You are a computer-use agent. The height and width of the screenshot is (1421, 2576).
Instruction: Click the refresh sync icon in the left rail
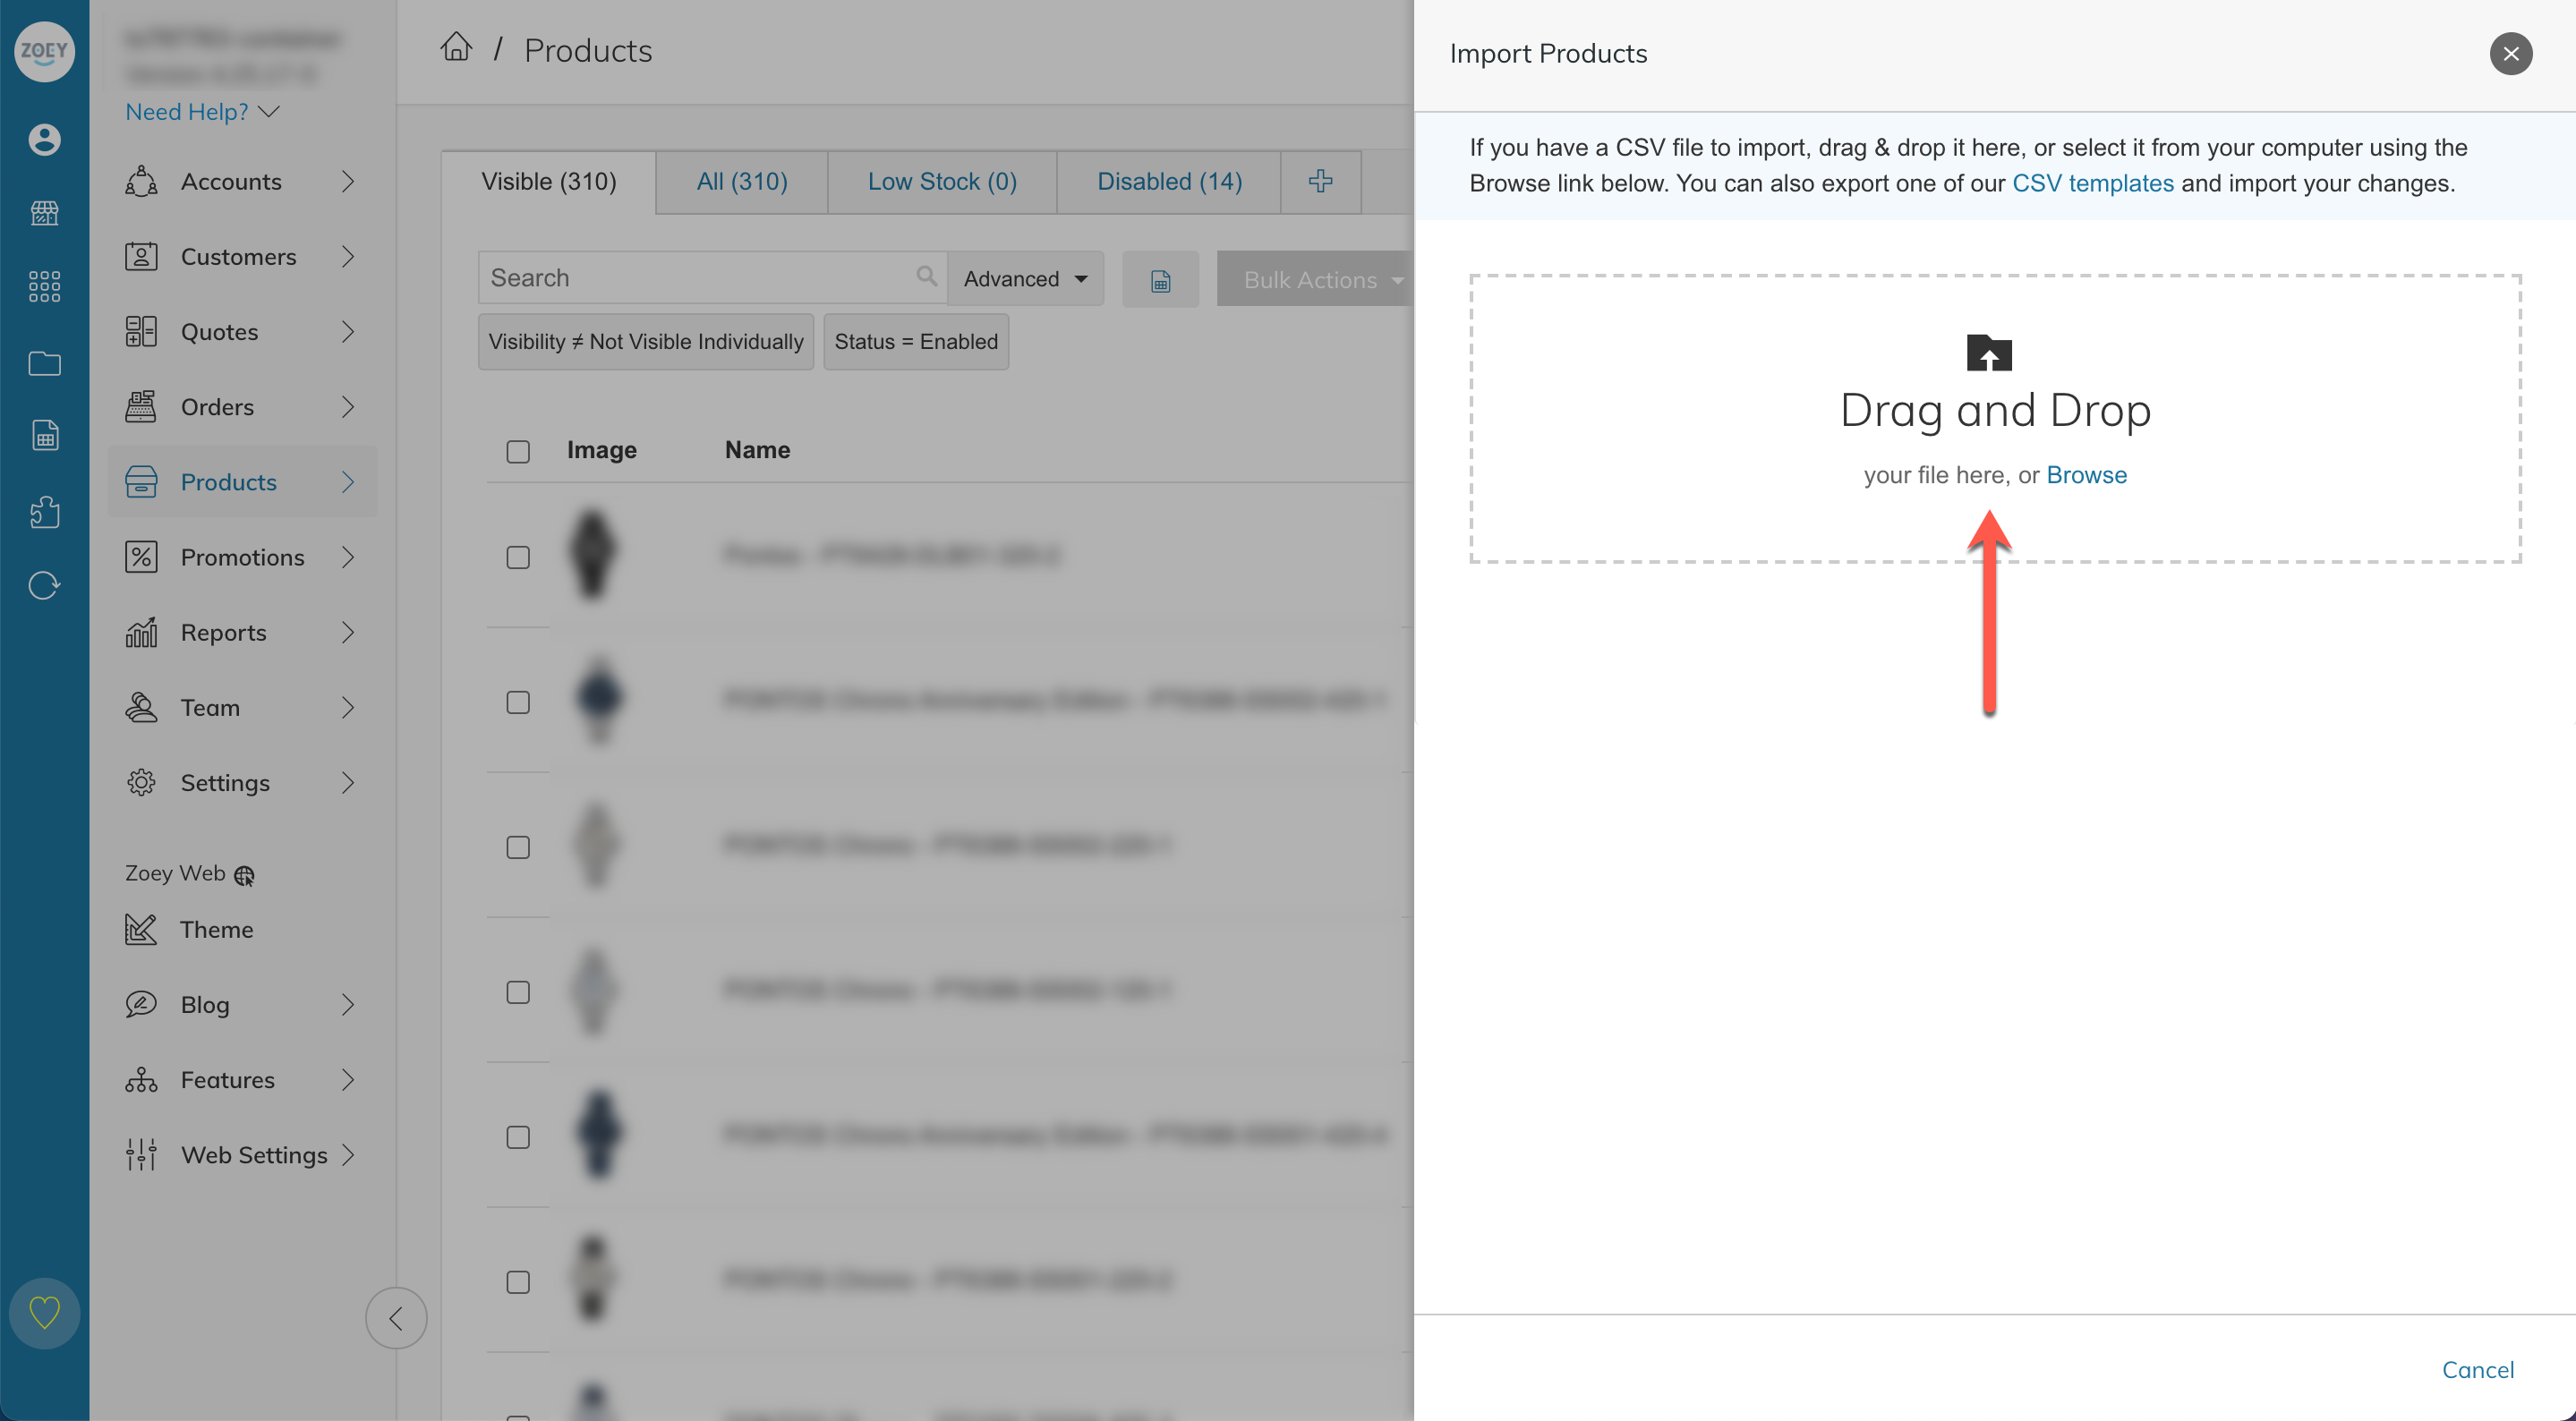(44, 585)
